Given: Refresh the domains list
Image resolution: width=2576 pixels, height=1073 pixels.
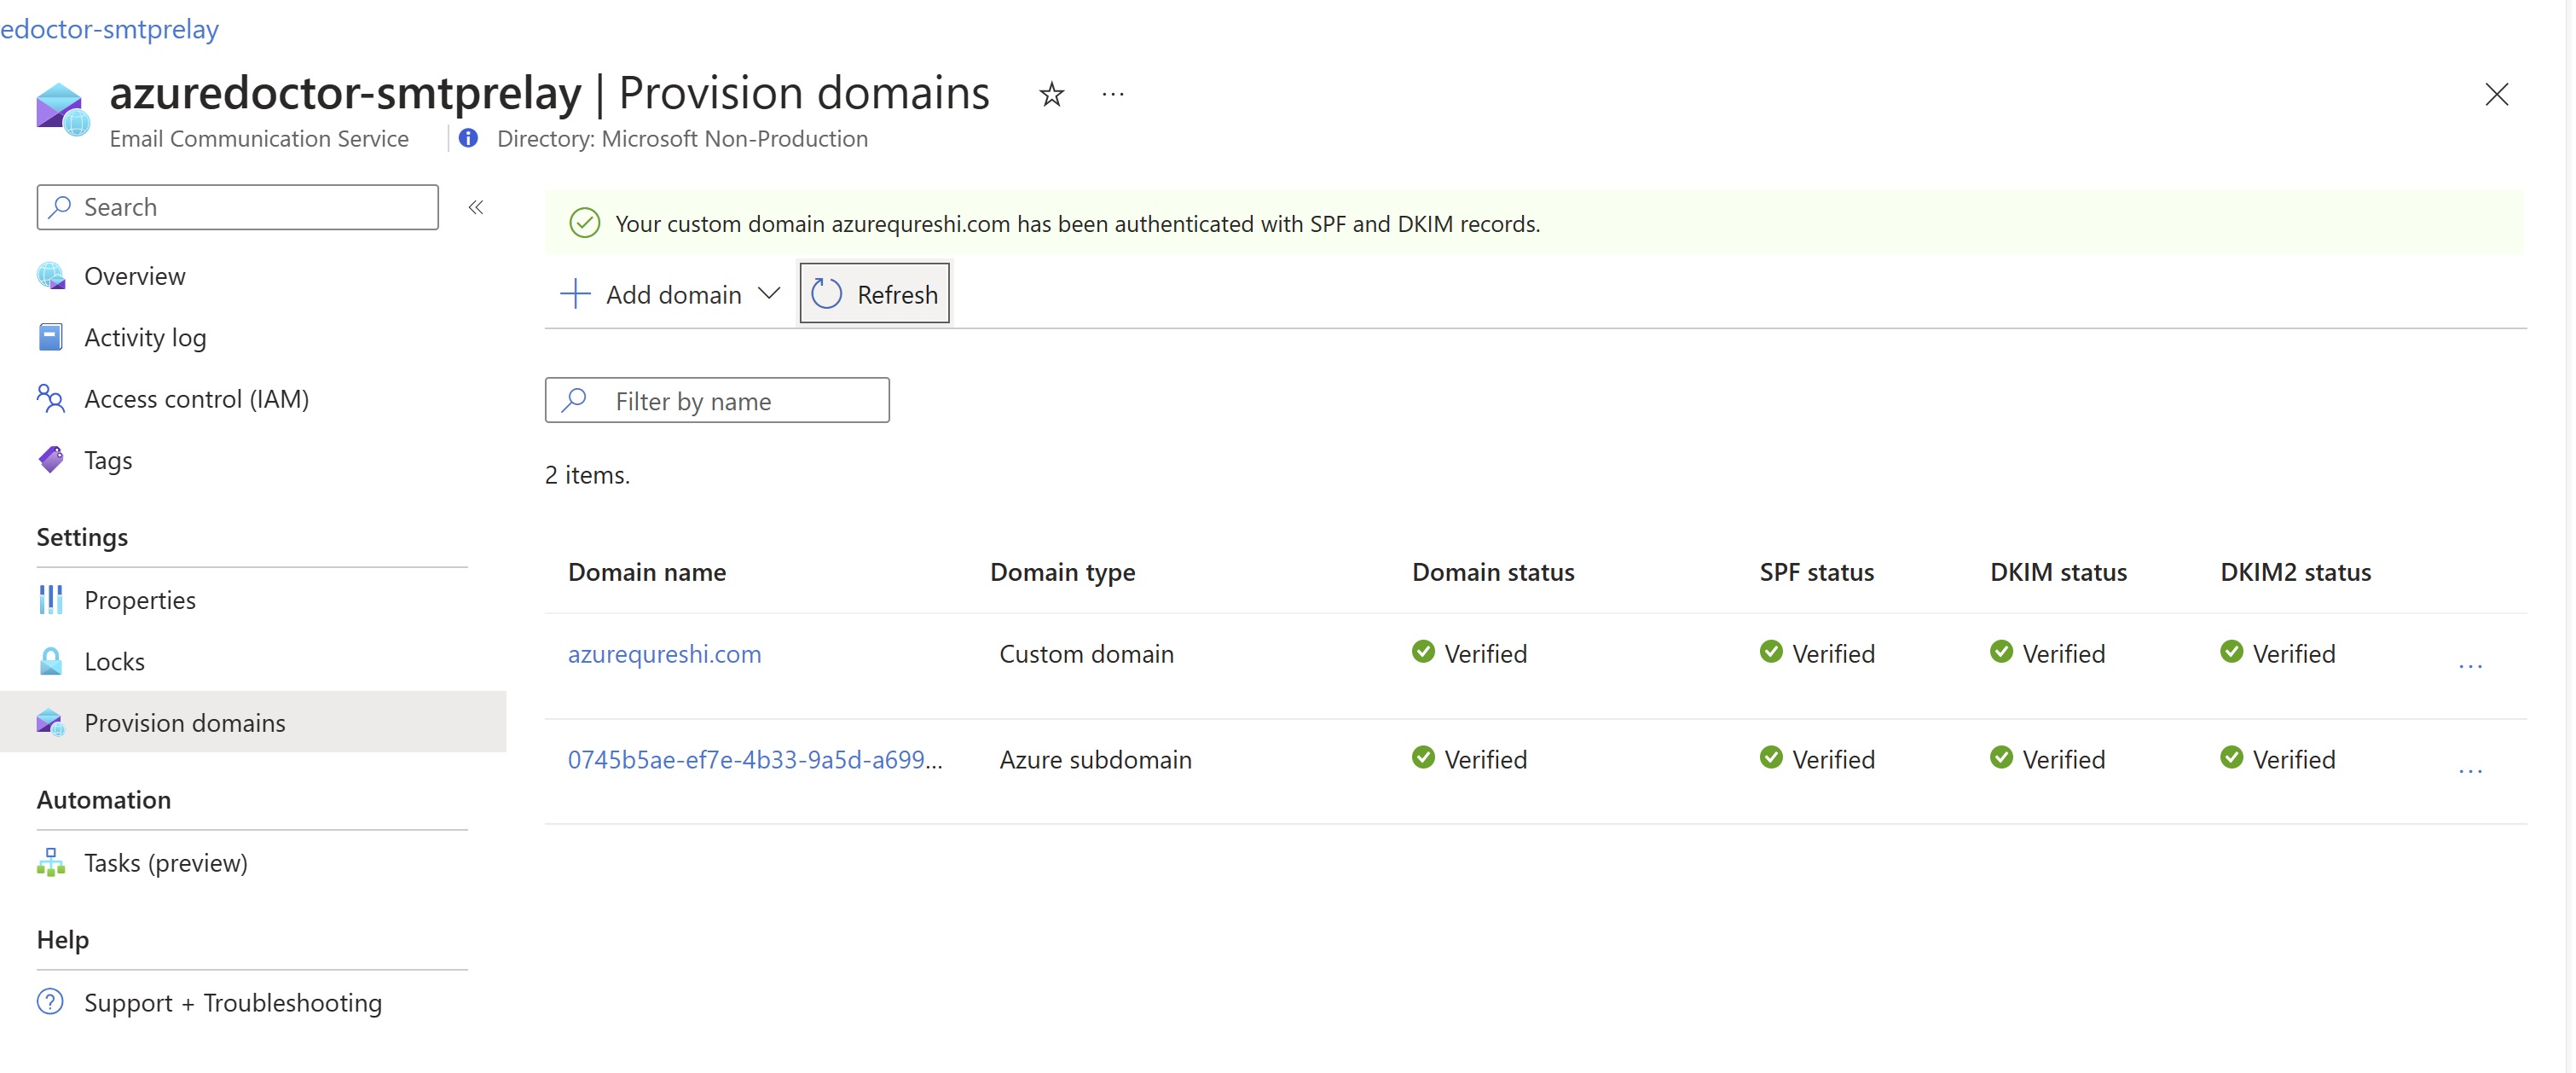Looking at the screenshot, I should tap(875, 294).
